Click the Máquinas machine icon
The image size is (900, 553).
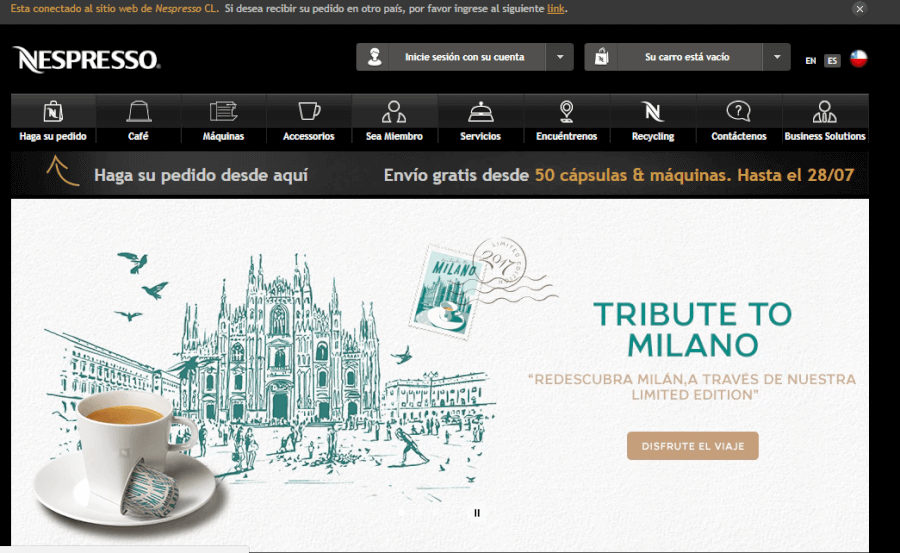pyautogui.click(x=223, y=111)
